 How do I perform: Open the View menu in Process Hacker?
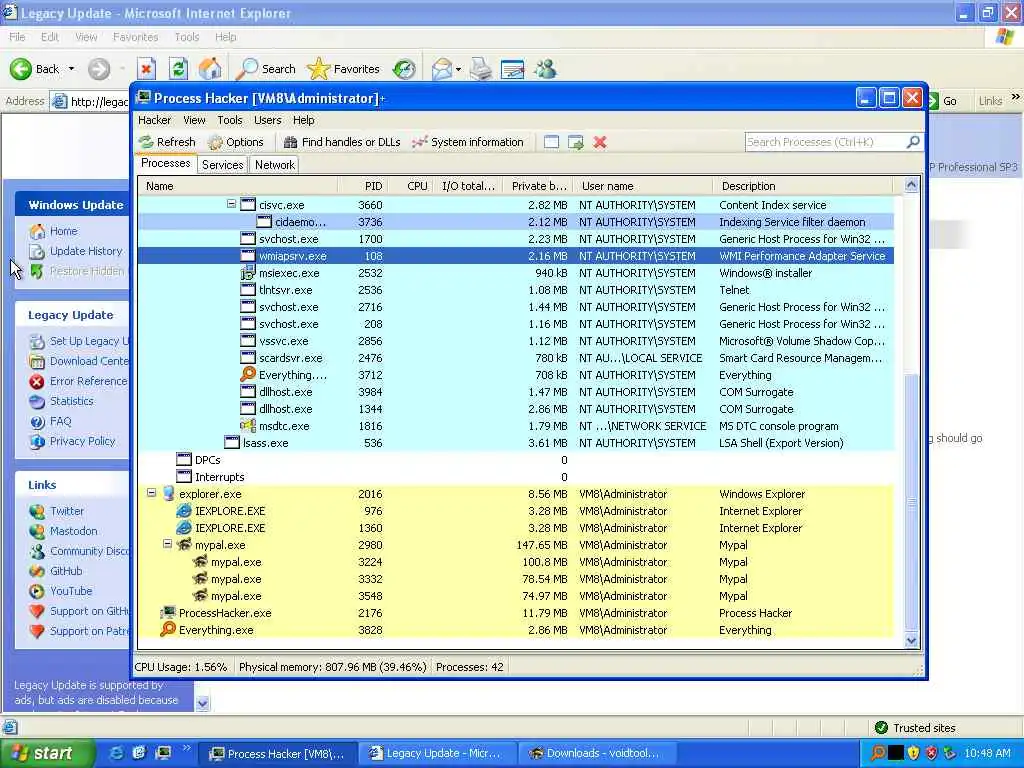(194, 120)
